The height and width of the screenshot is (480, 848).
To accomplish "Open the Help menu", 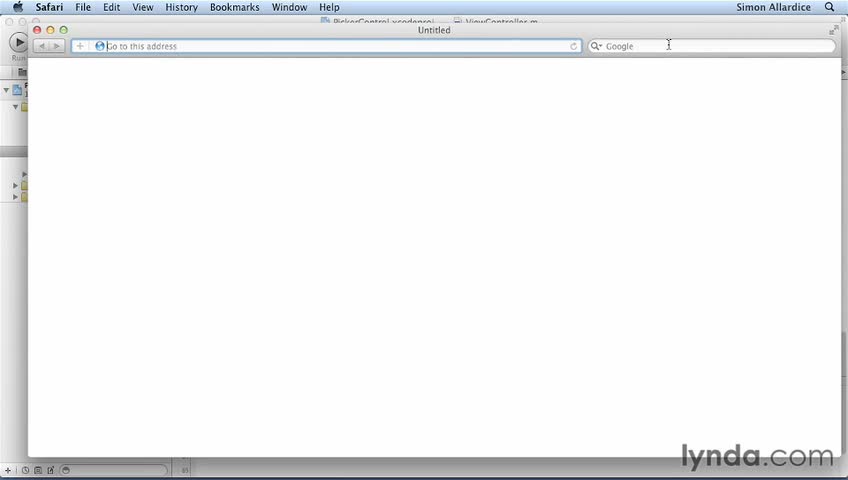I will [329, 7].
